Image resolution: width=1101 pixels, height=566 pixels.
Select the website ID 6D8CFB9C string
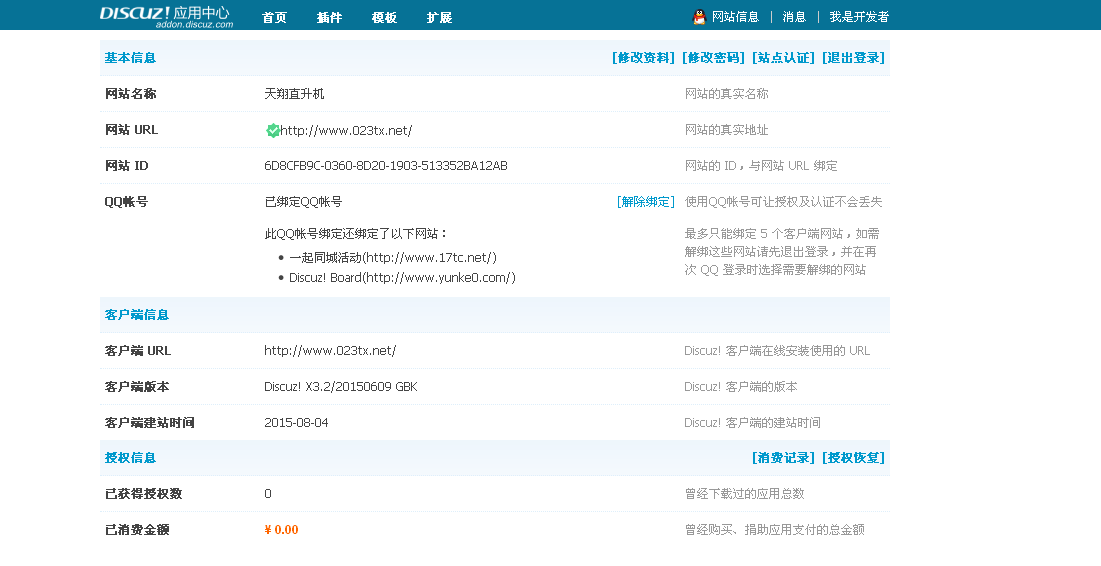click(385, 166)
